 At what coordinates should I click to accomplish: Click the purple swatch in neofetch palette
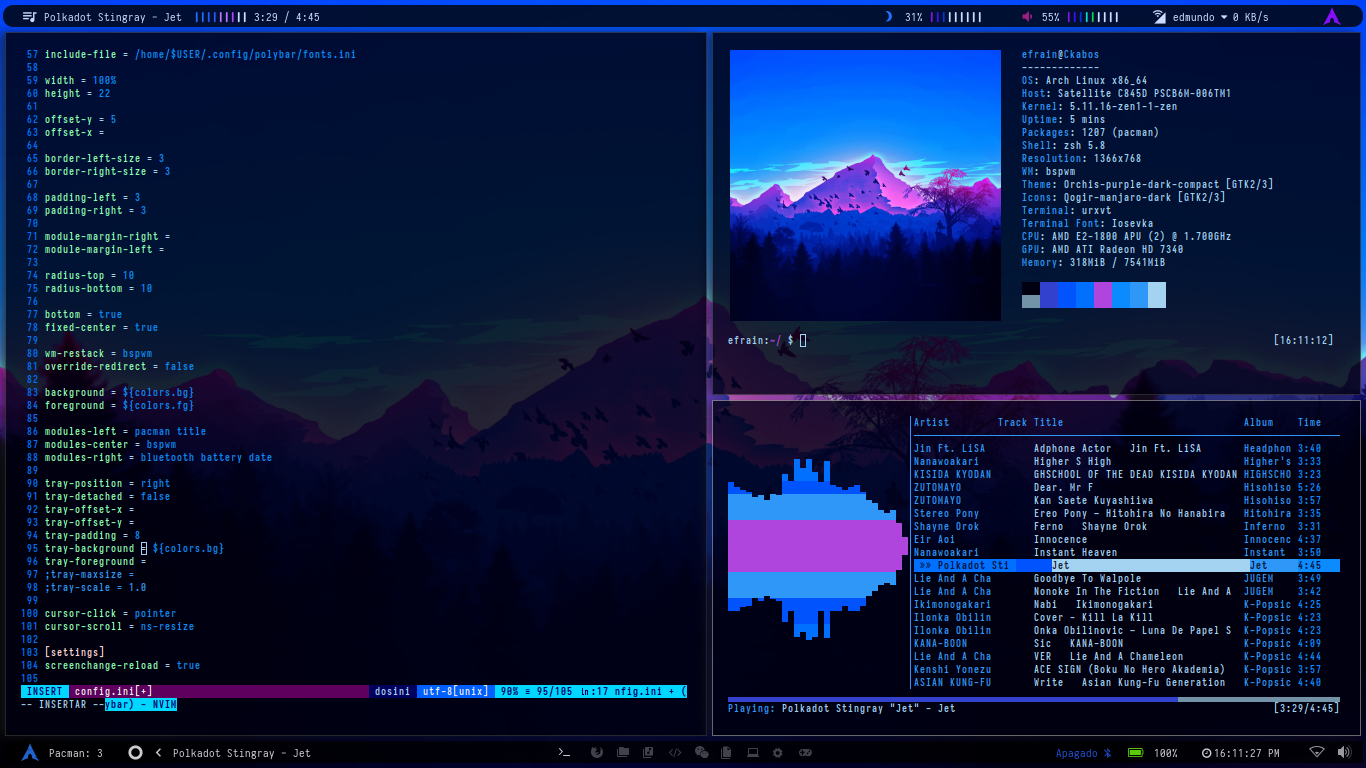[x=1102, y=295]
